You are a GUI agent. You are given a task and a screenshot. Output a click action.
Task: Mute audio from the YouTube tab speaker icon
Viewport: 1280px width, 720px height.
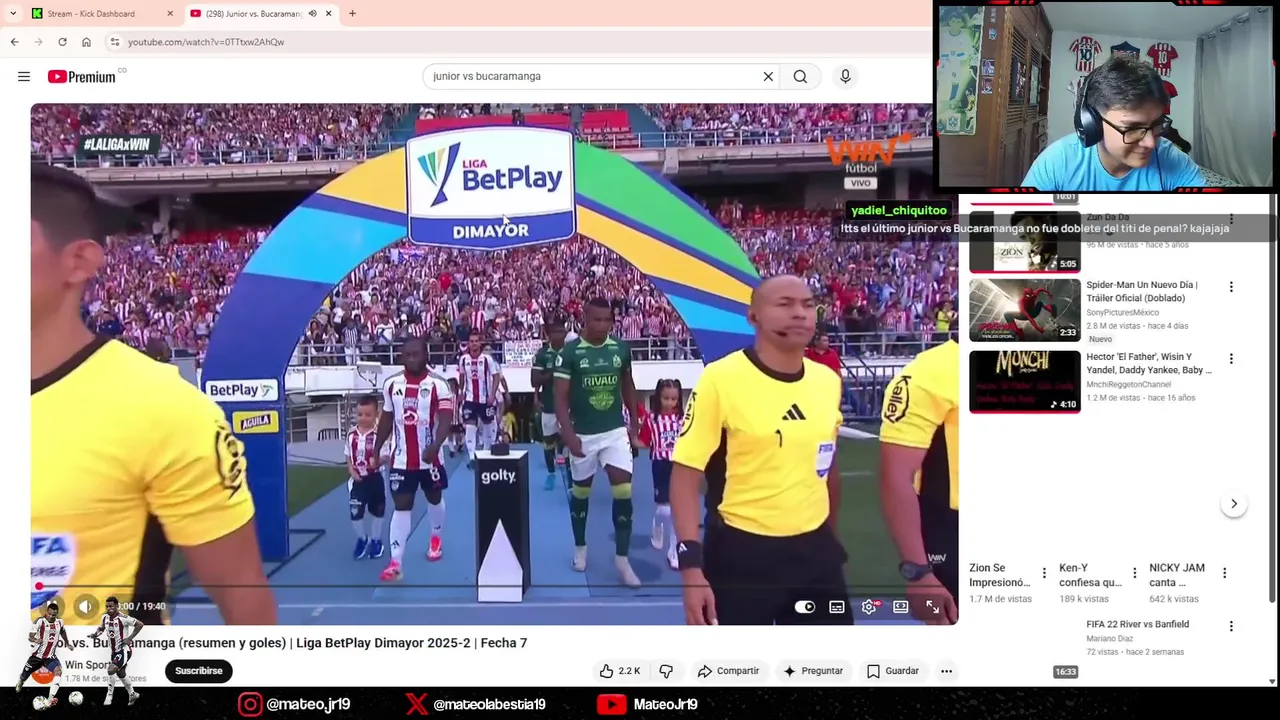pos(312,13)
